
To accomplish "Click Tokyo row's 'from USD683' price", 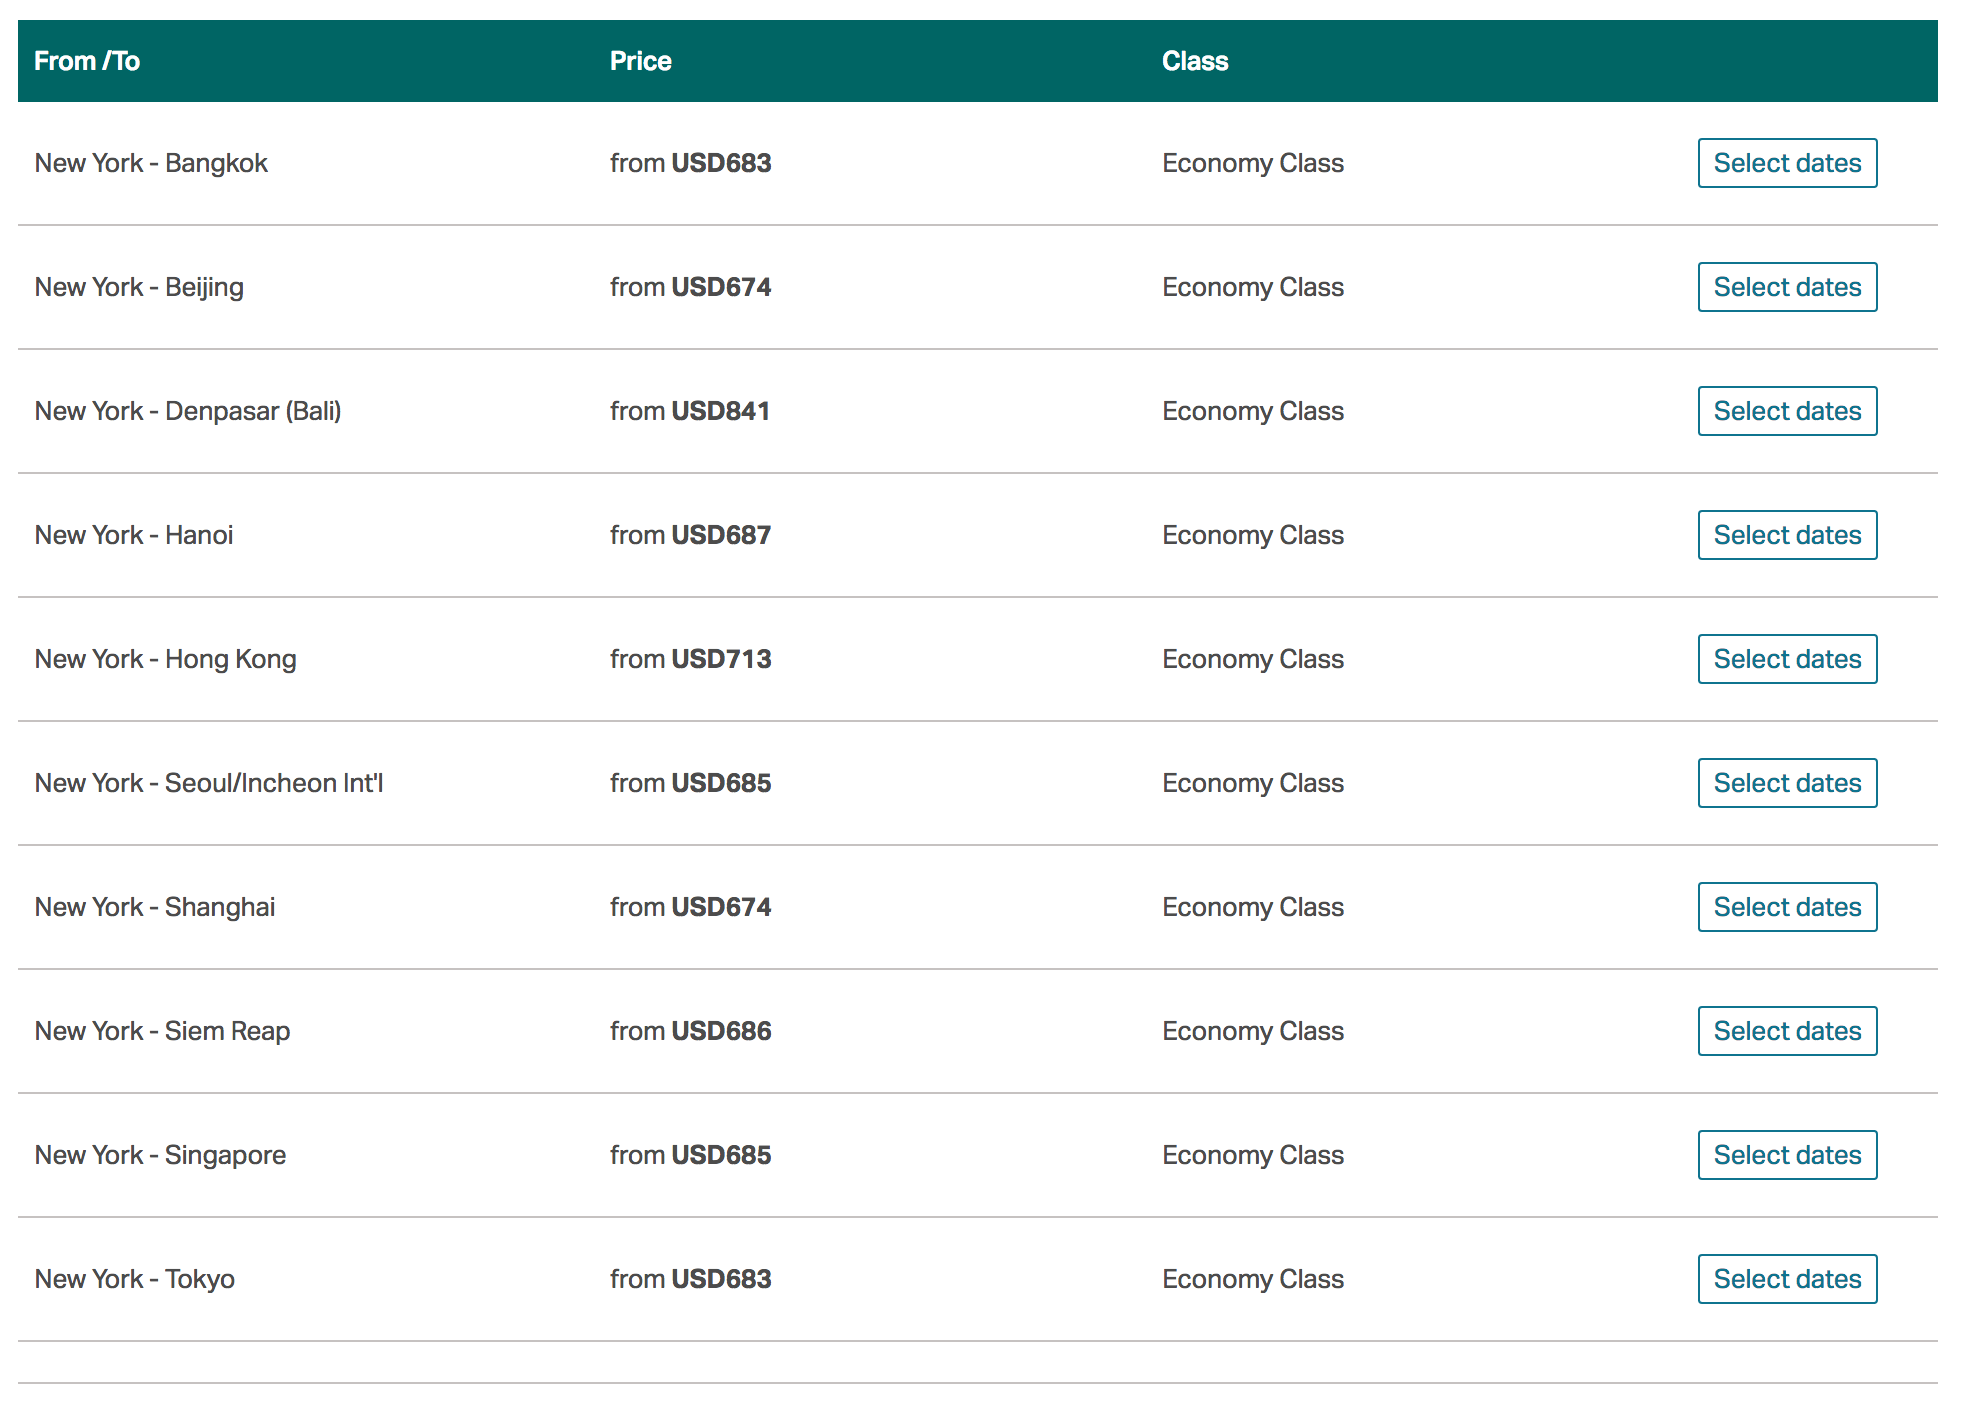I will tap(691, 1279).
